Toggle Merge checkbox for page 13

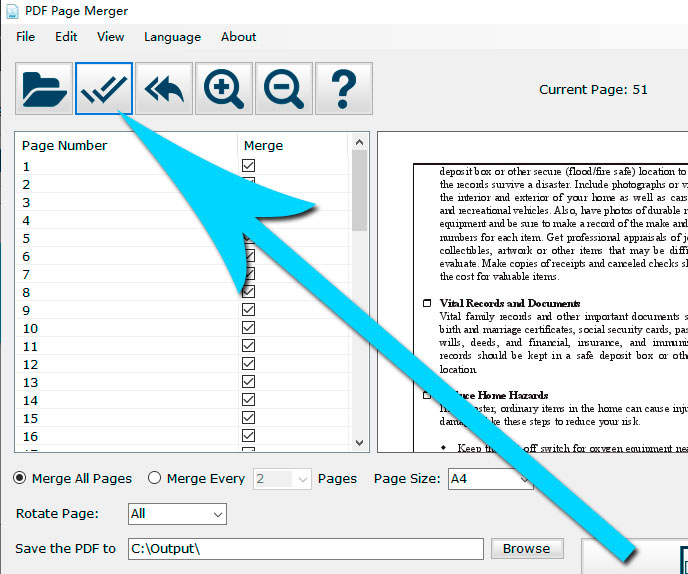coord(248,381)
